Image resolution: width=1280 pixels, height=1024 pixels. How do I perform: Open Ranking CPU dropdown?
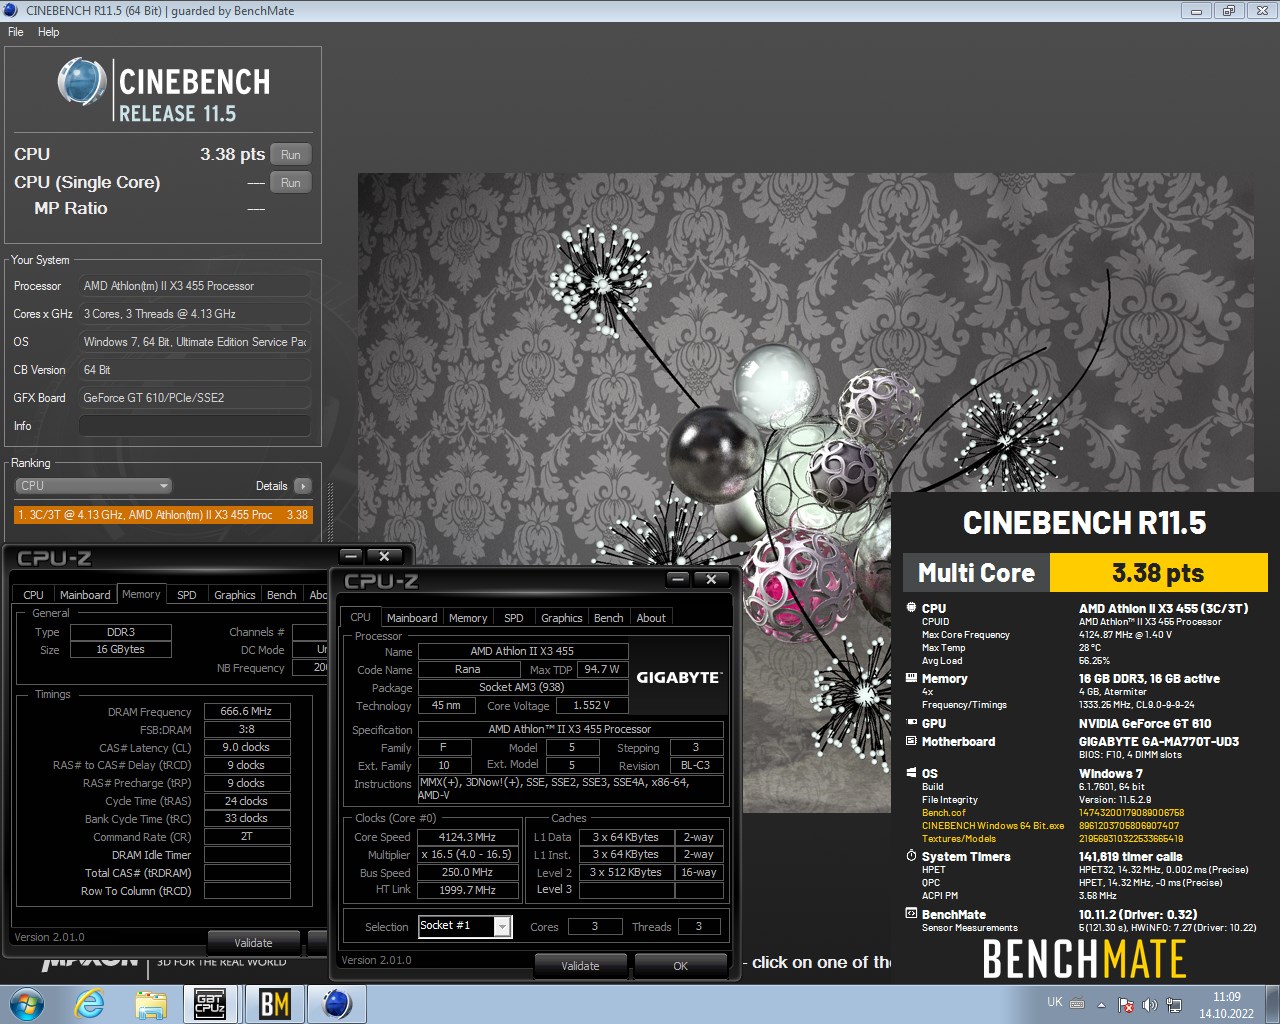tap(94, 486)
